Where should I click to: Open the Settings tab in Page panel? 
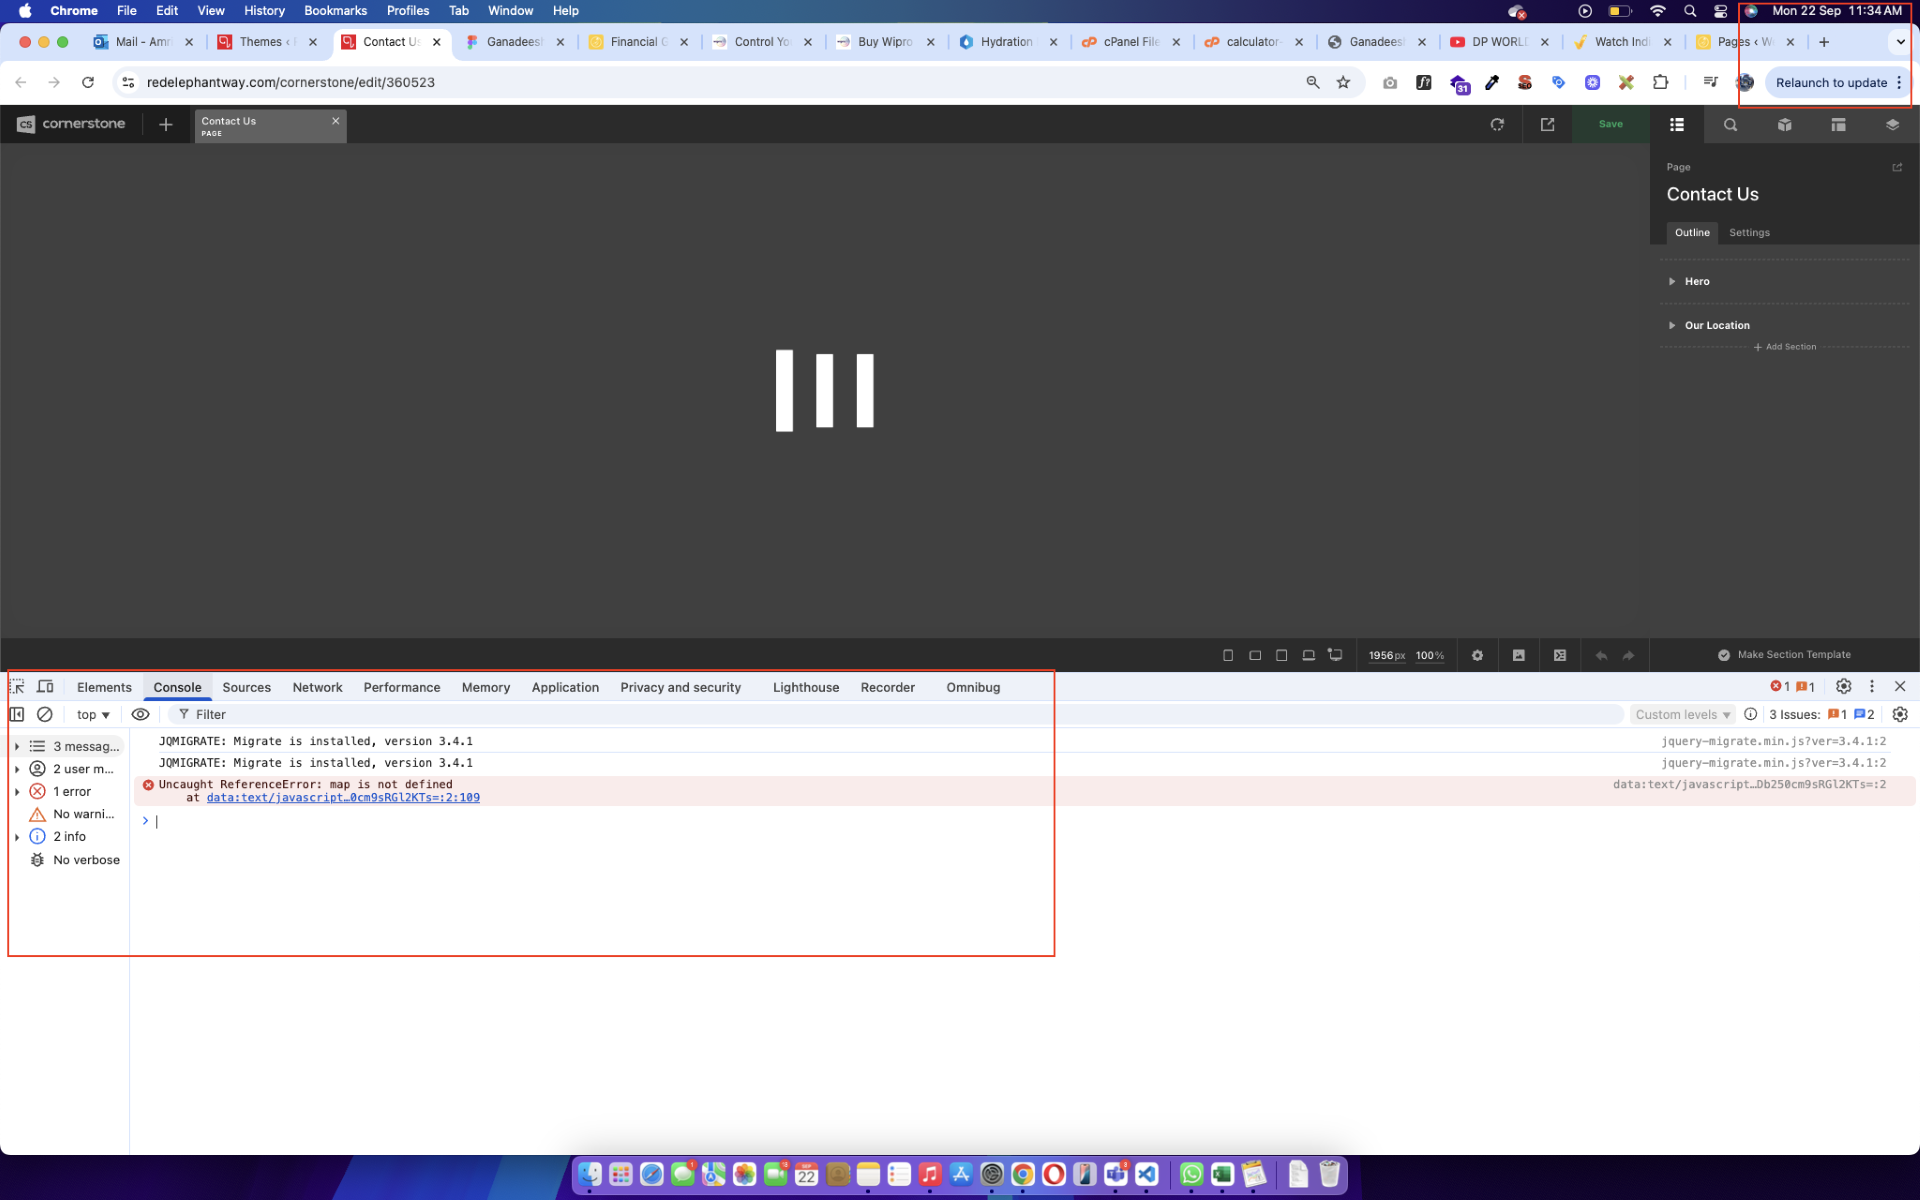(1749, 232)
